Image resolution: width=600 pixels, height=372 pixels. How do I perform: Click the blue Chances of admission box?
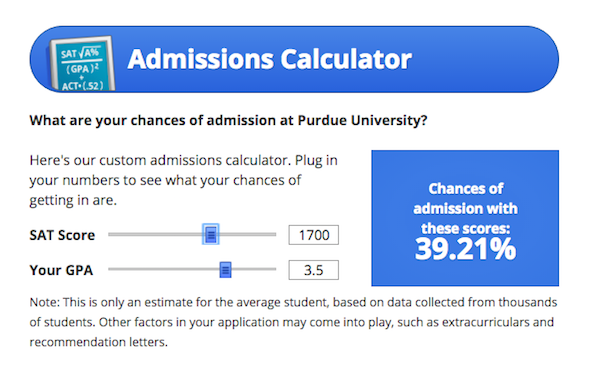tap(465, 218)
